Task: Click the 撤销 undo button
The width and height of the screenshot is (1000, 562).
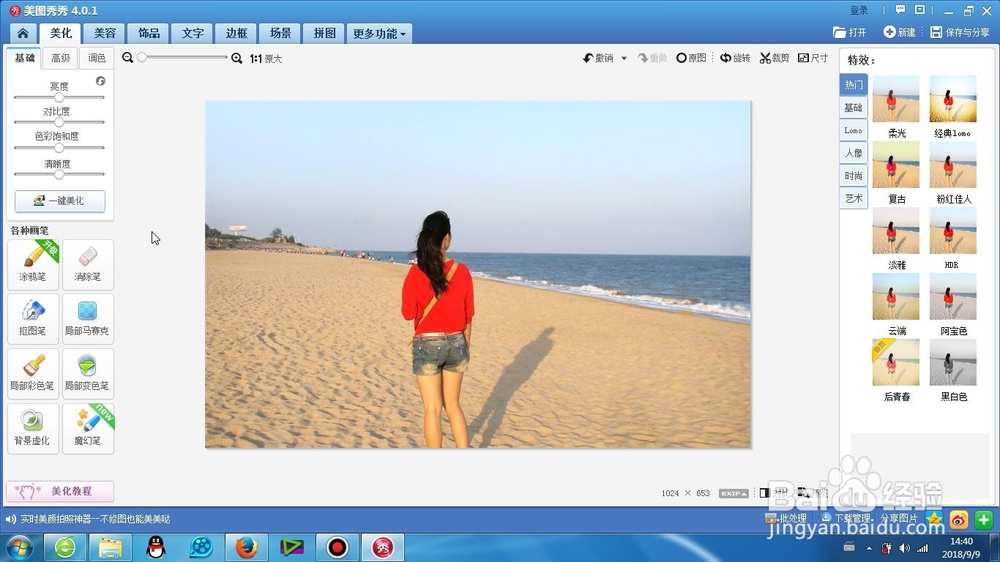Action: pyautogui.click(x=598, y=58)
